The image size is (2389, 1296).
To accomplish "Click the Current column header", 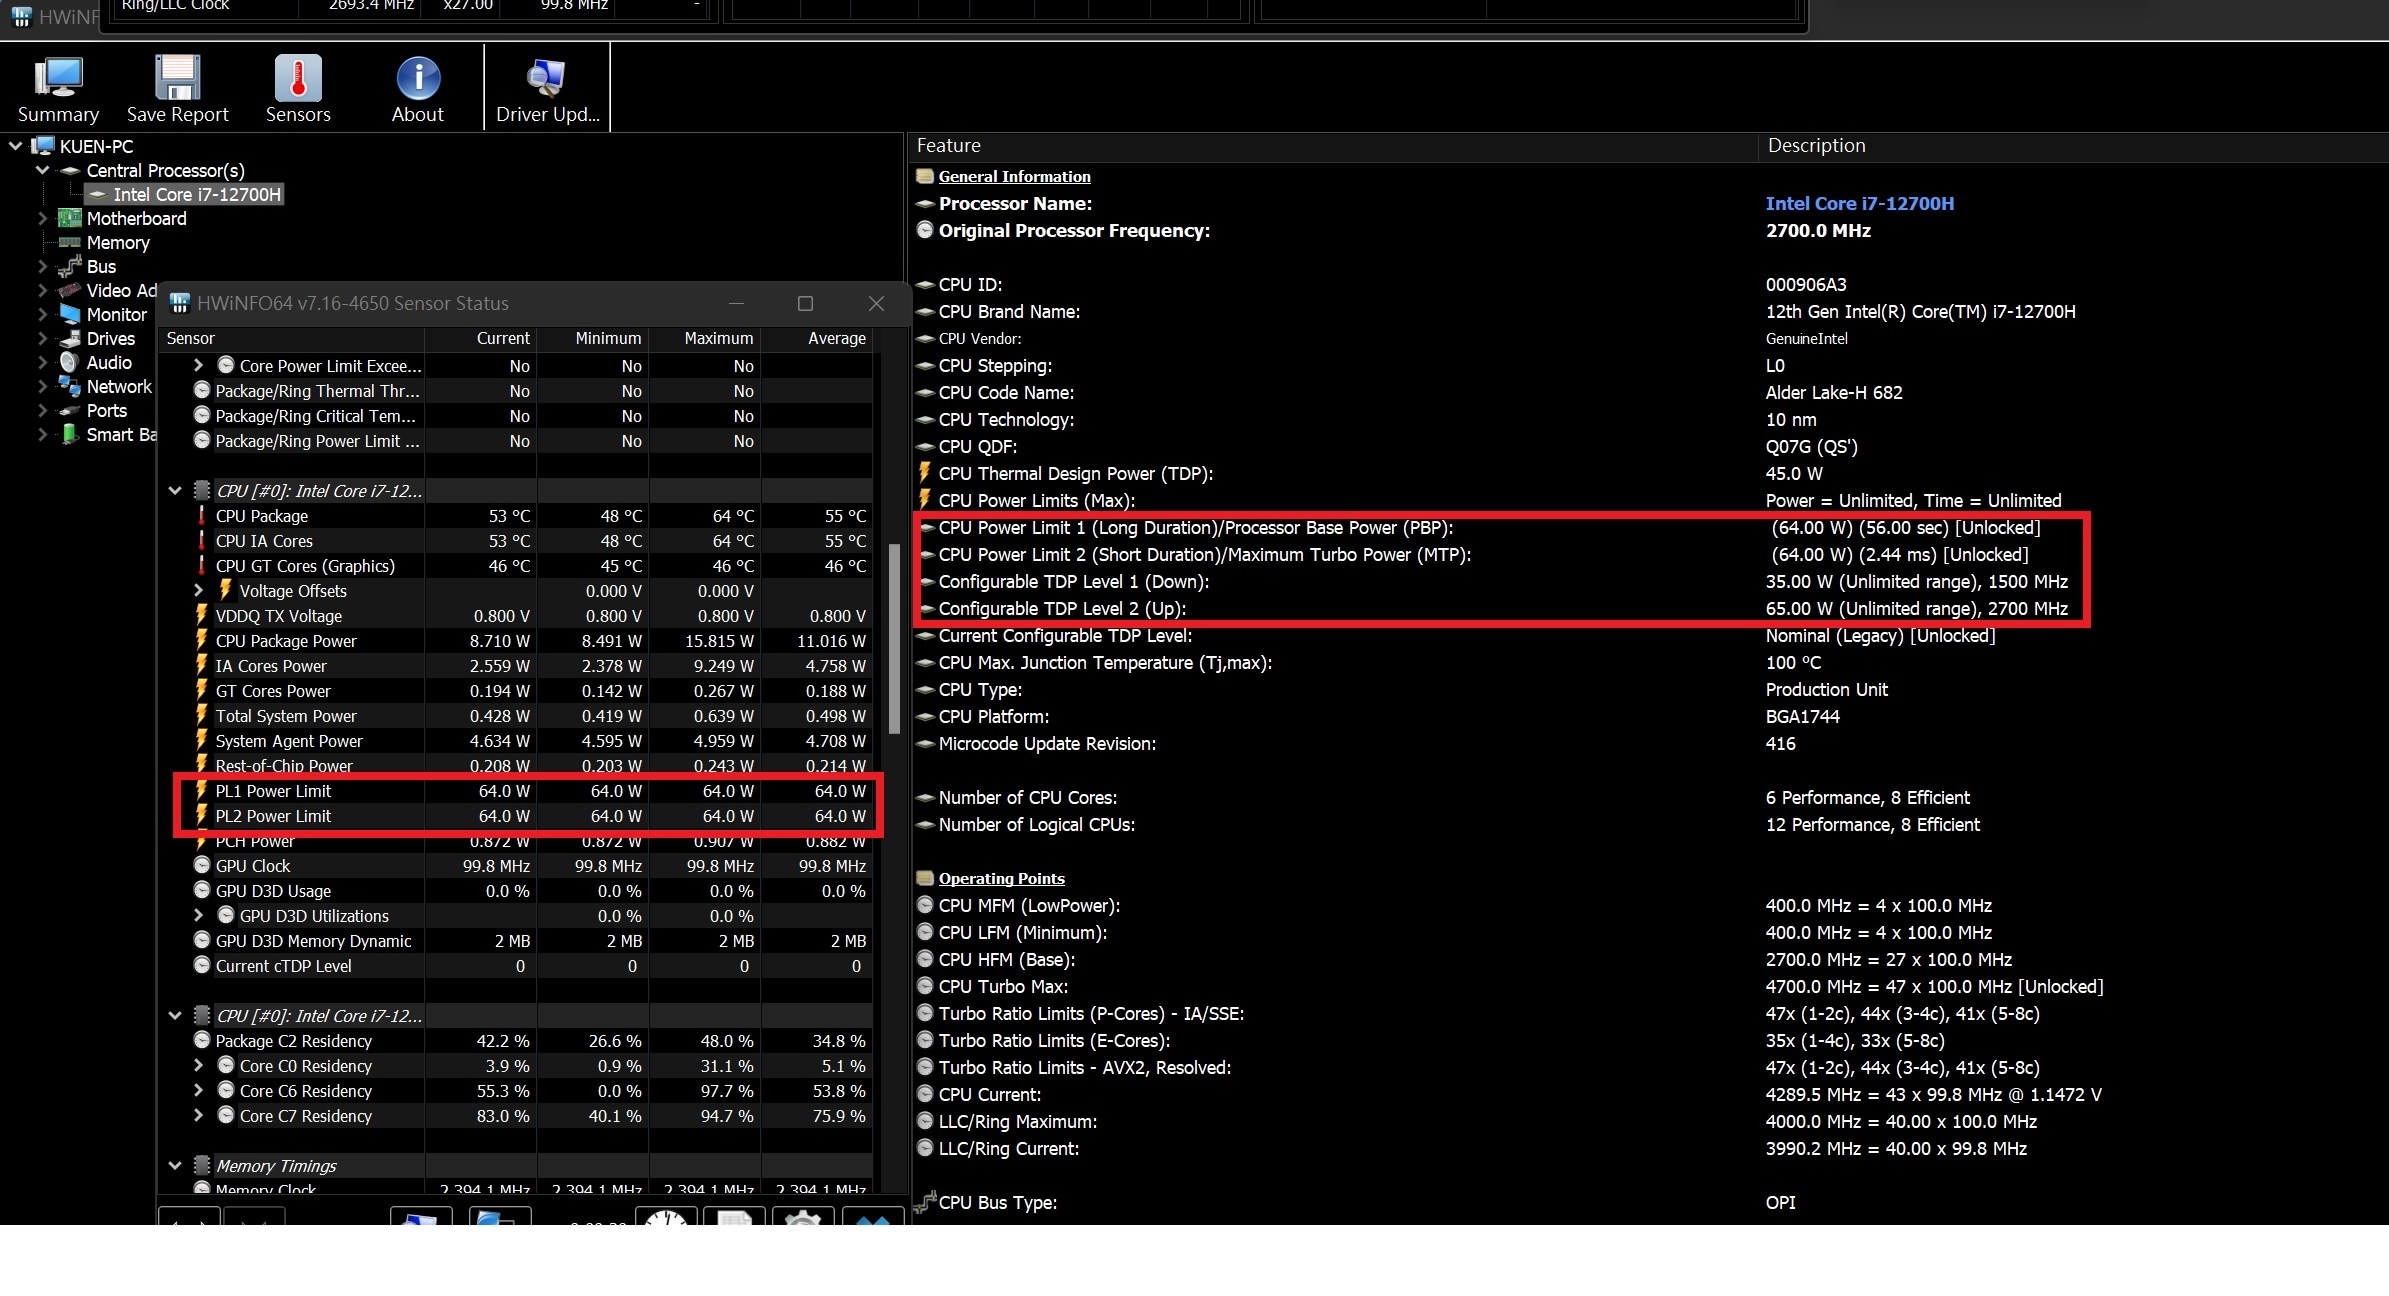I will tap(481, 338).
